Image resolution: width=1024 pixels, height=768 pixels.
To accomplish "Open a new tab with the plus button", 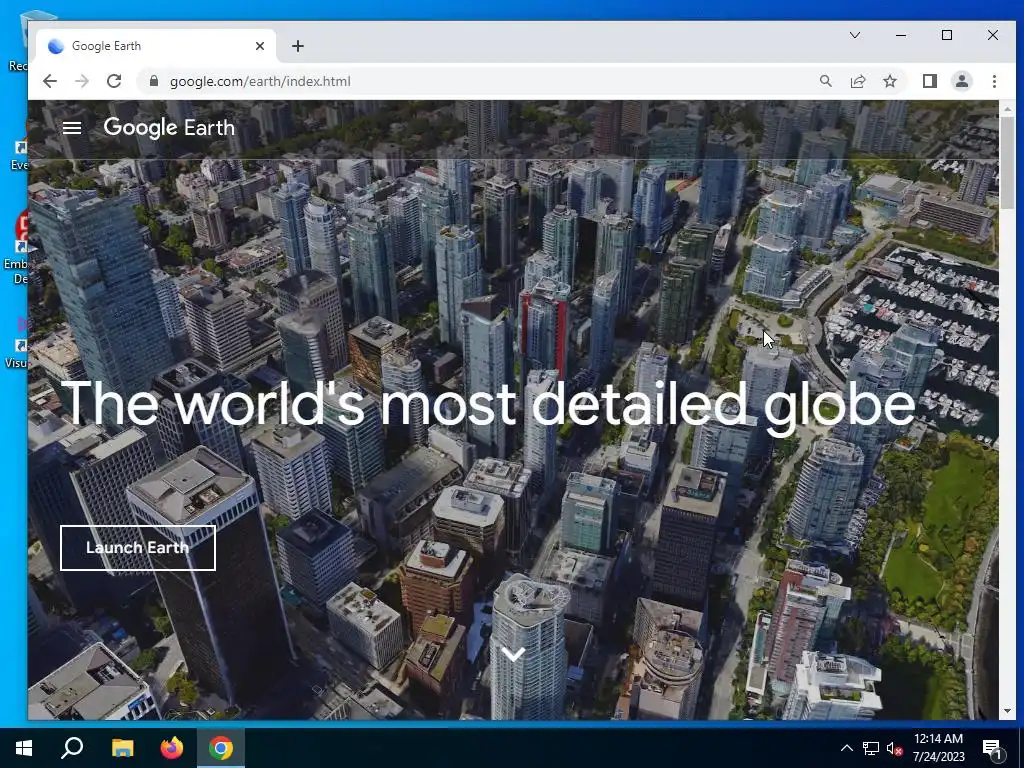I will tap(298, 46).
